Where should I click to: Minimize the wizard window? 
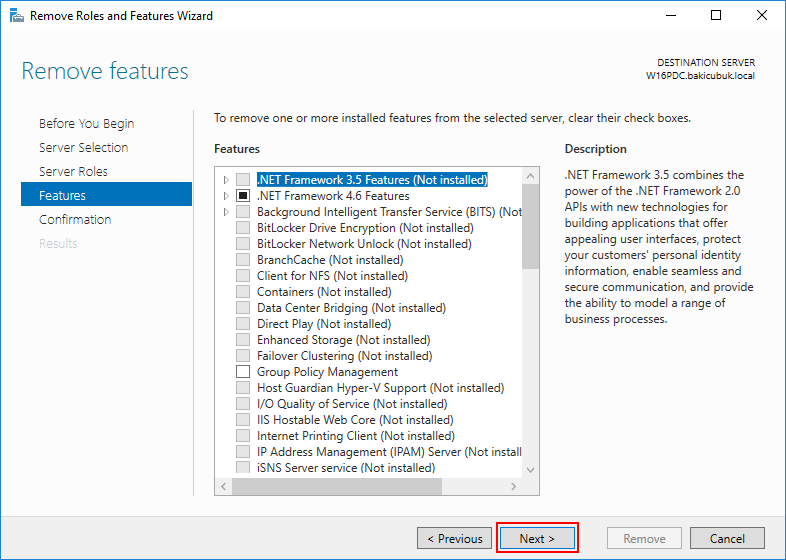[x=671, y=16]
